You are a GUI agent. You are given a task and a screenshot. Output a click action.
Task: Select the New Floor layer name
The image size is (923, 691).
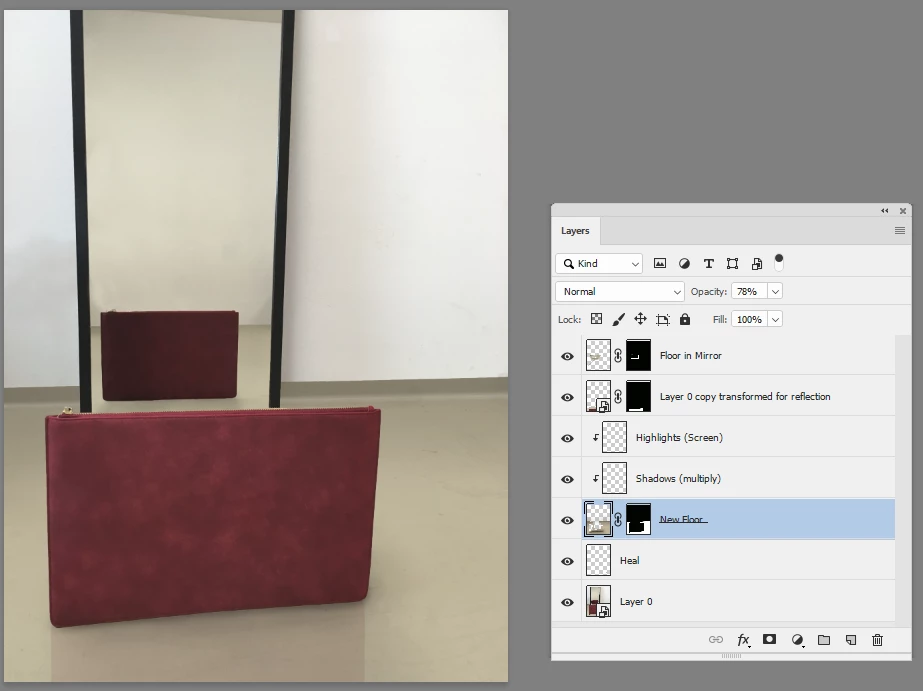point(682,519)
